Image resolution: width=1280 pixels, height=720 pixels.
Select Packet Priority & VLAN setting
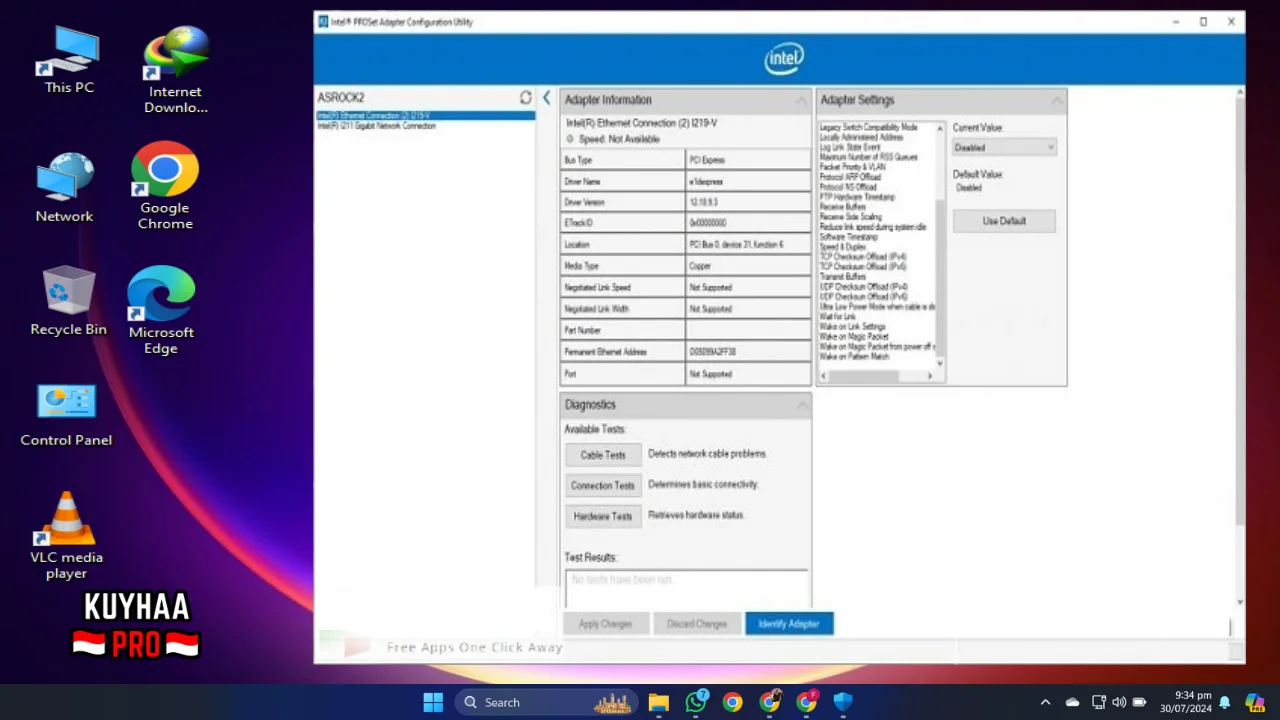click(853, 167)
